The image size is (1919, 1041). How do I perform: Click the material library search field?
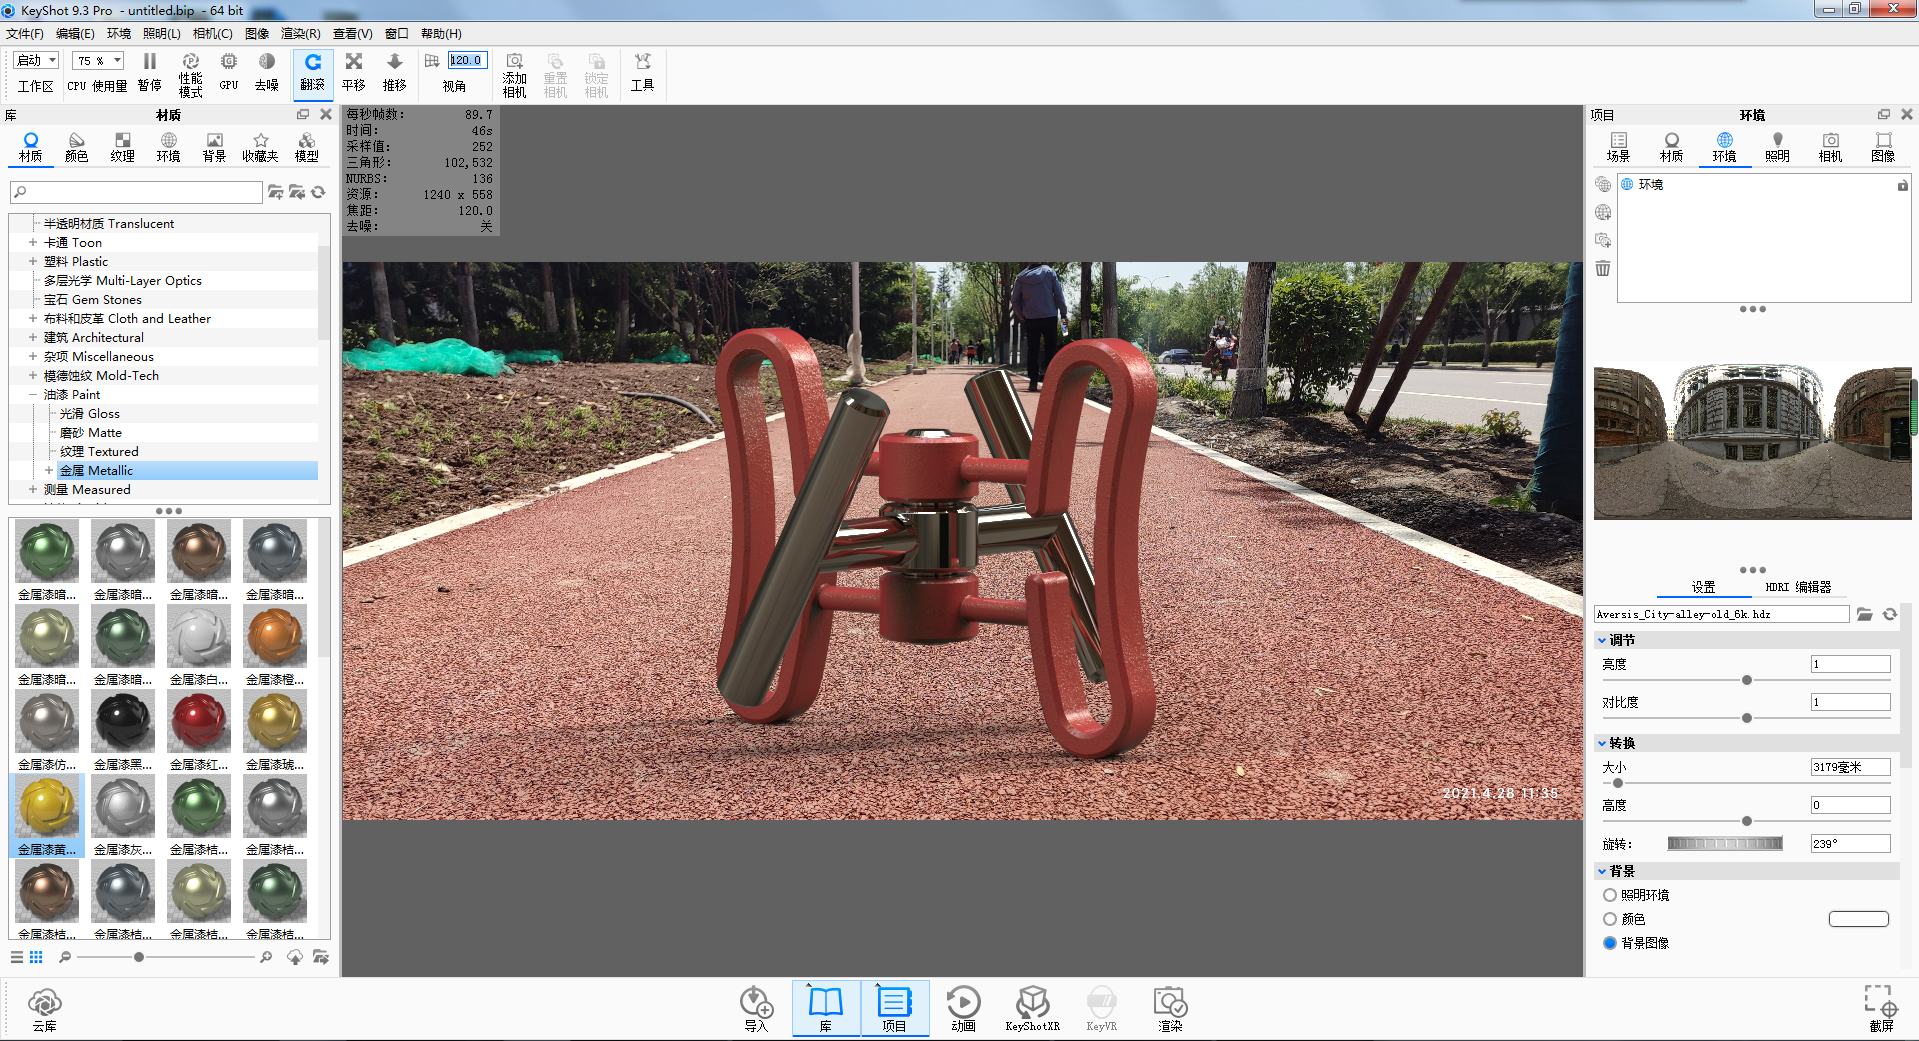[137, 192]
